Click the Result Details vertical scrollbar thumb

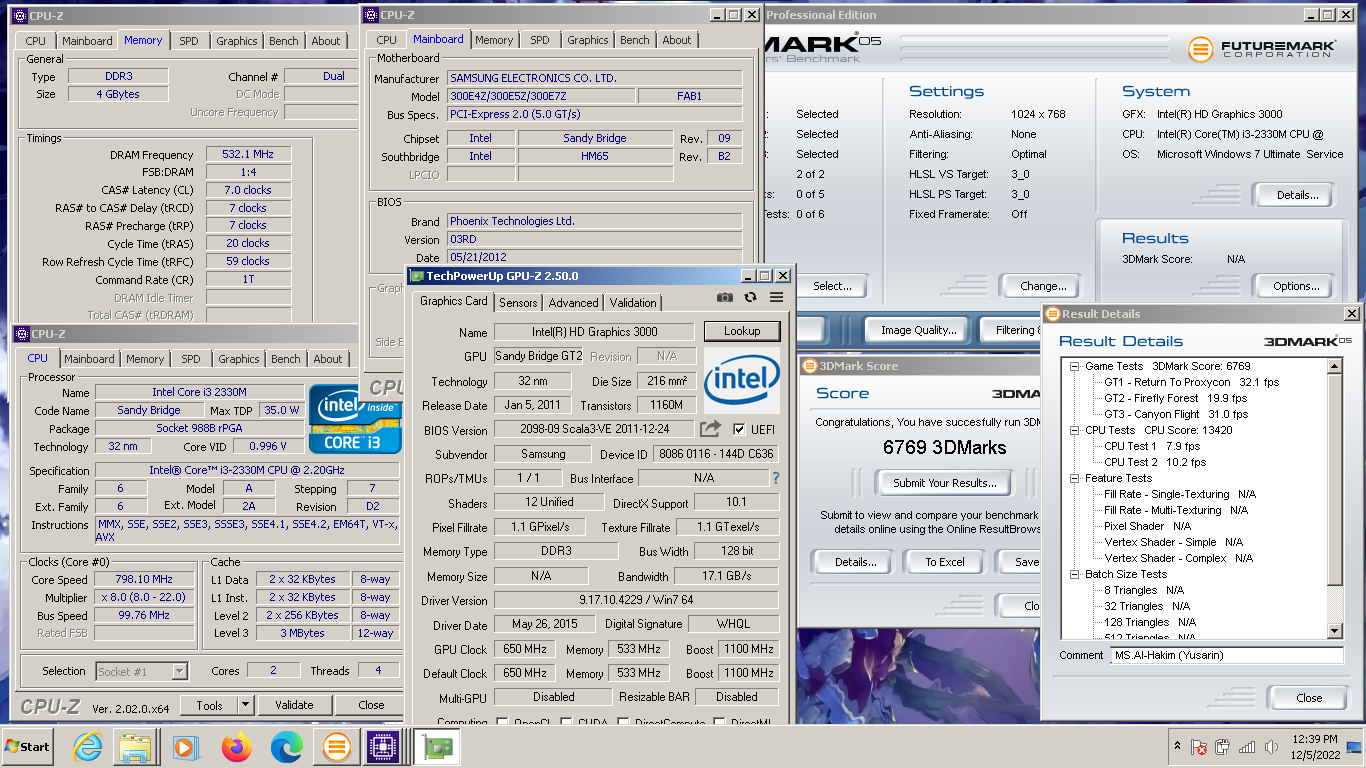coord(1334,480)
